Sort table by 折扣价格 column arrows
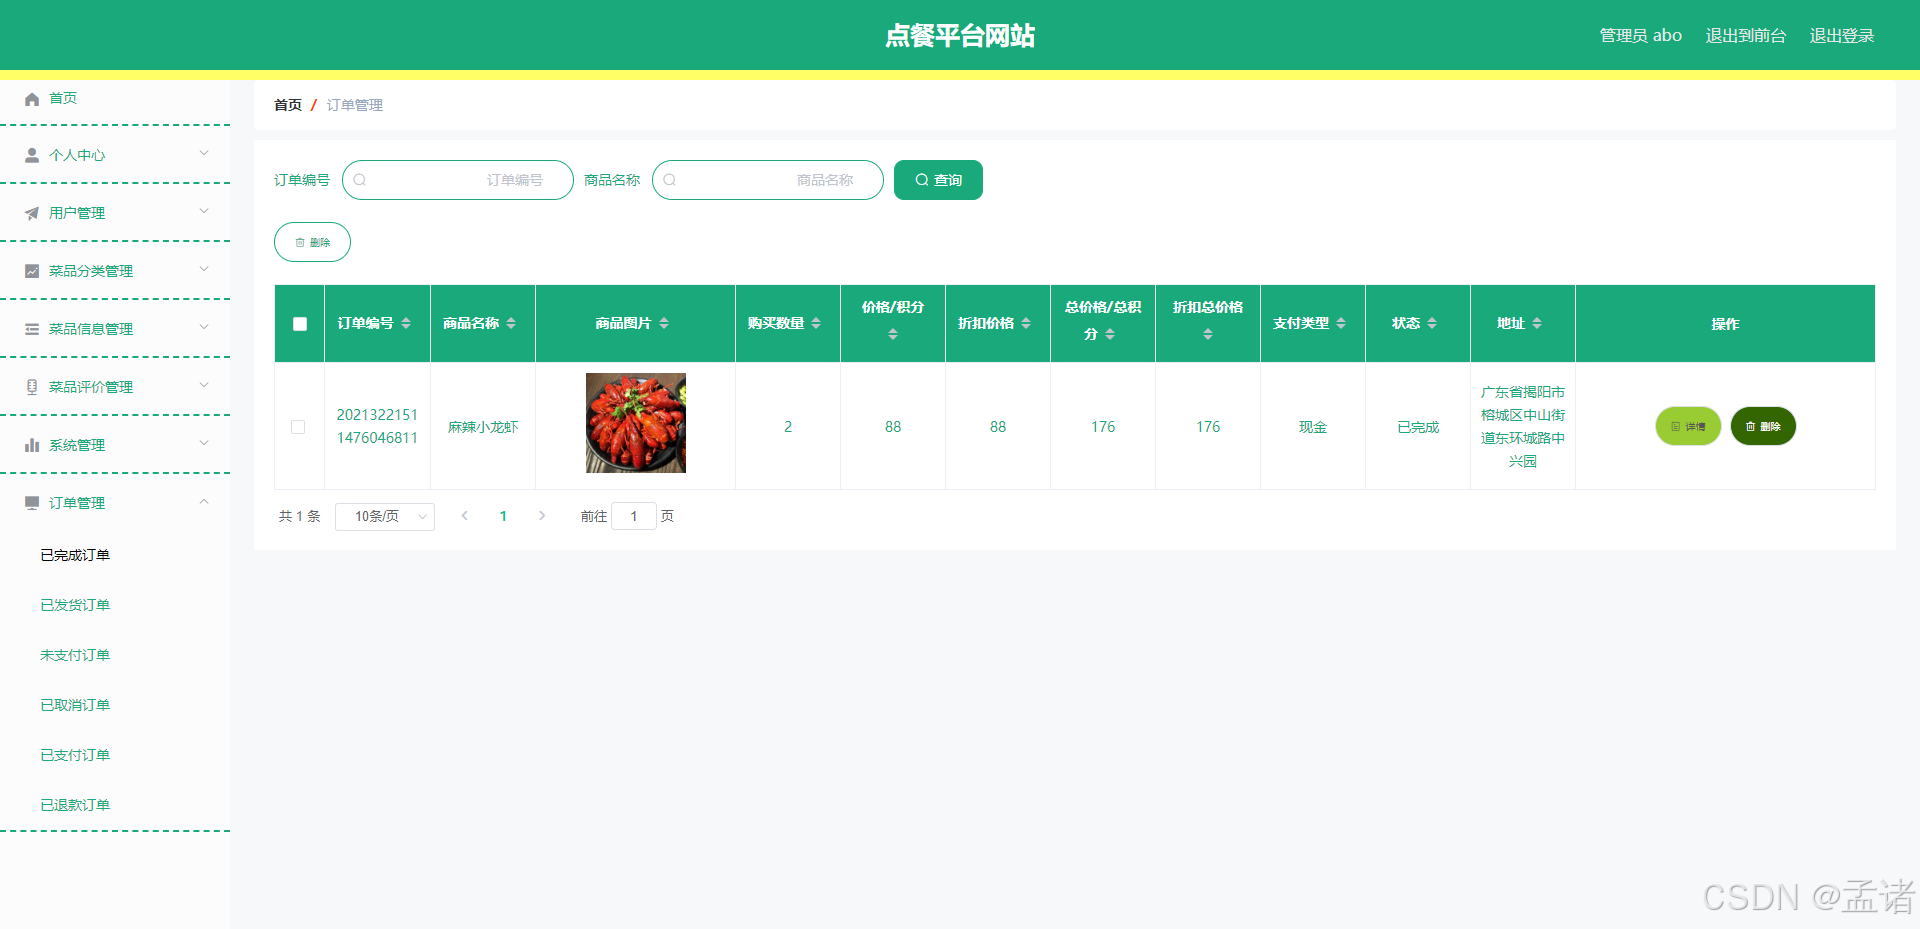 (x=1026, y=323)
